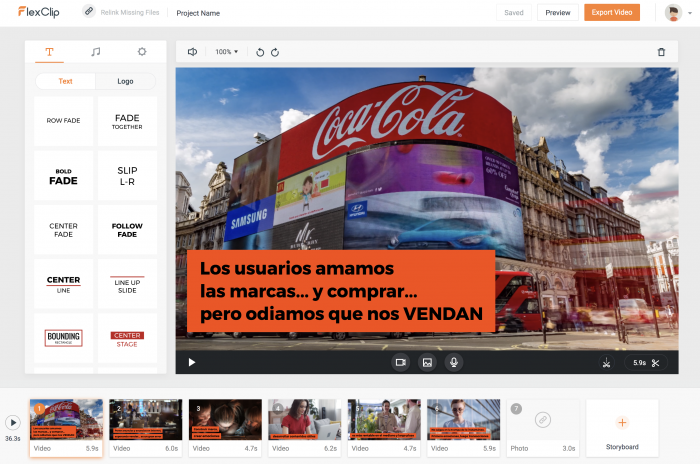Click Export Video button
Viewport: 700px width, 464px height.
[x=612, y=13]
